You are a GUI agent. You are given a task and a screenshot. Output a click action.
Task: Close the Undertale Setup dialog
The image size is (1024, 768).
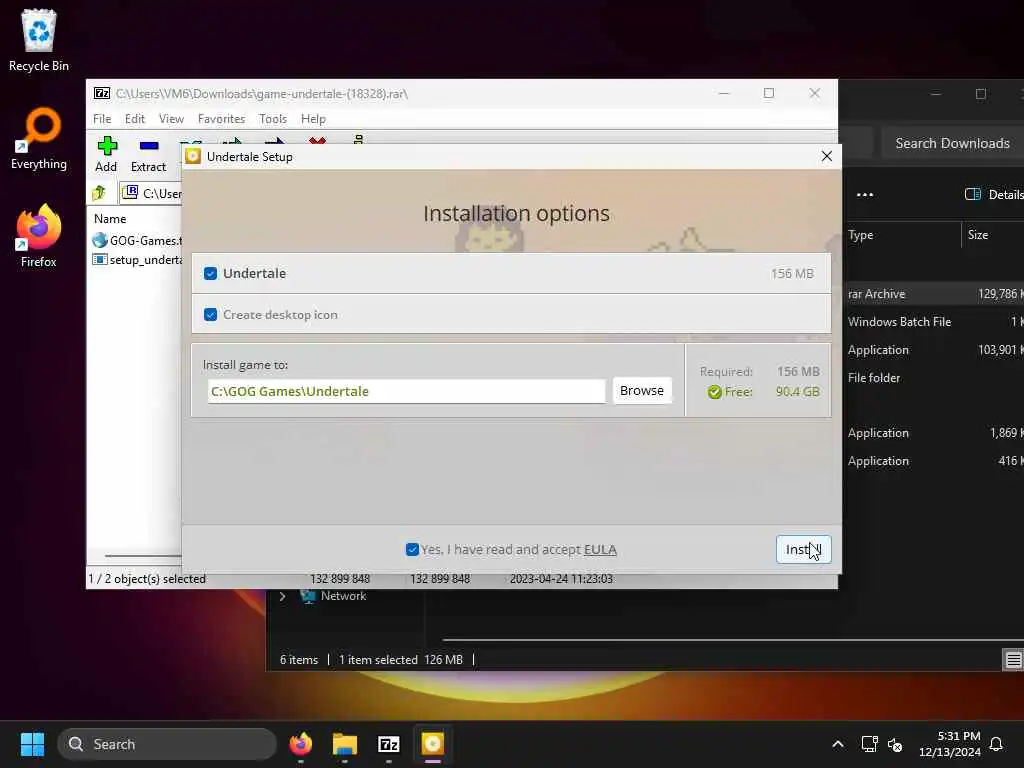pyautogui.click(x=826, y=156)
